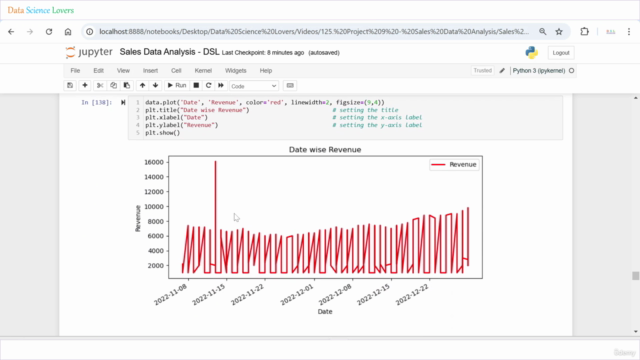Paste cells below icon
Screen dimensions: 640x360
tap(127, 86)
